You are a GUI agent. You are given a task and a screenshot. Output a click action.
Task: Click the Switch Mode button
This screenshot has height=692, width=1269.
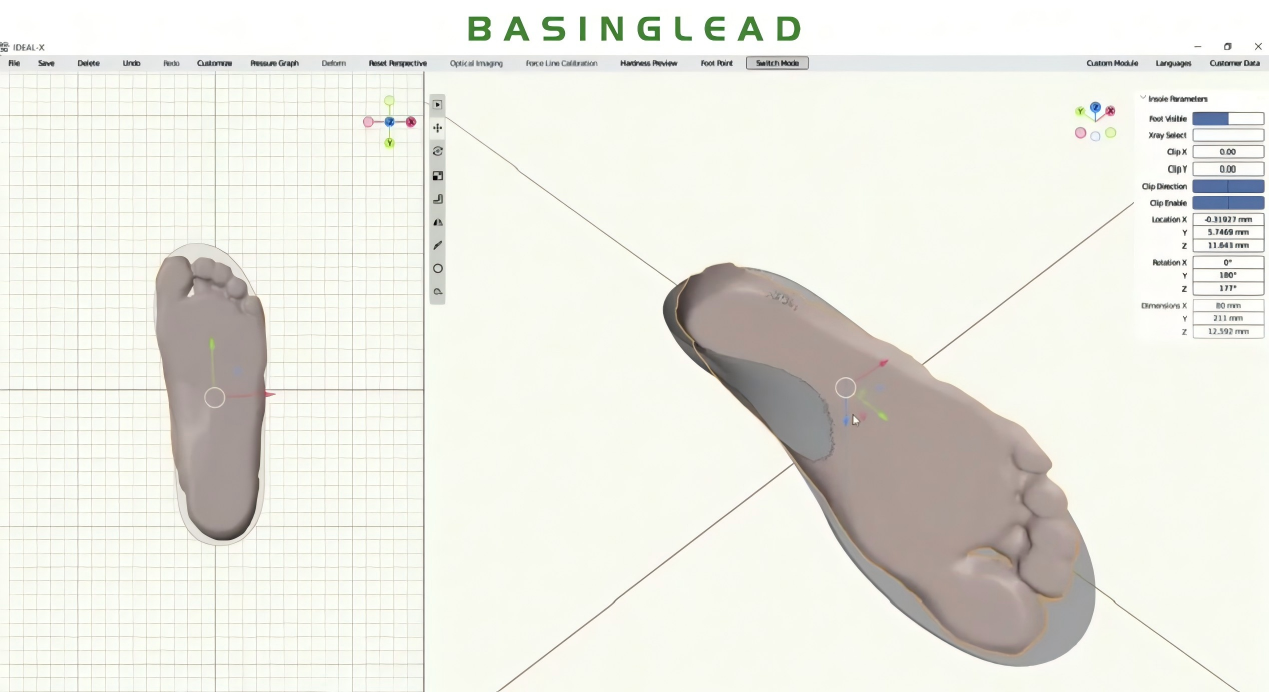point(777,63)
